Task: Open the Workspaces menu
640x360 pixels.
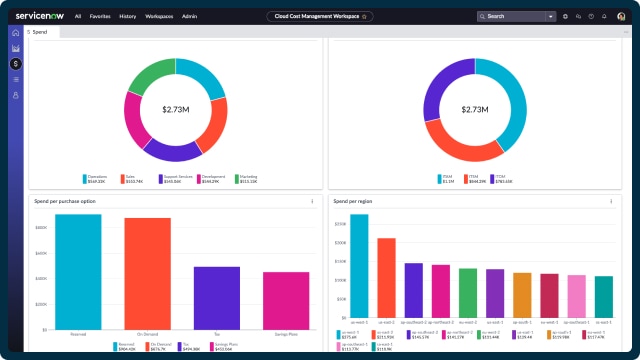Action: (159, 16)
